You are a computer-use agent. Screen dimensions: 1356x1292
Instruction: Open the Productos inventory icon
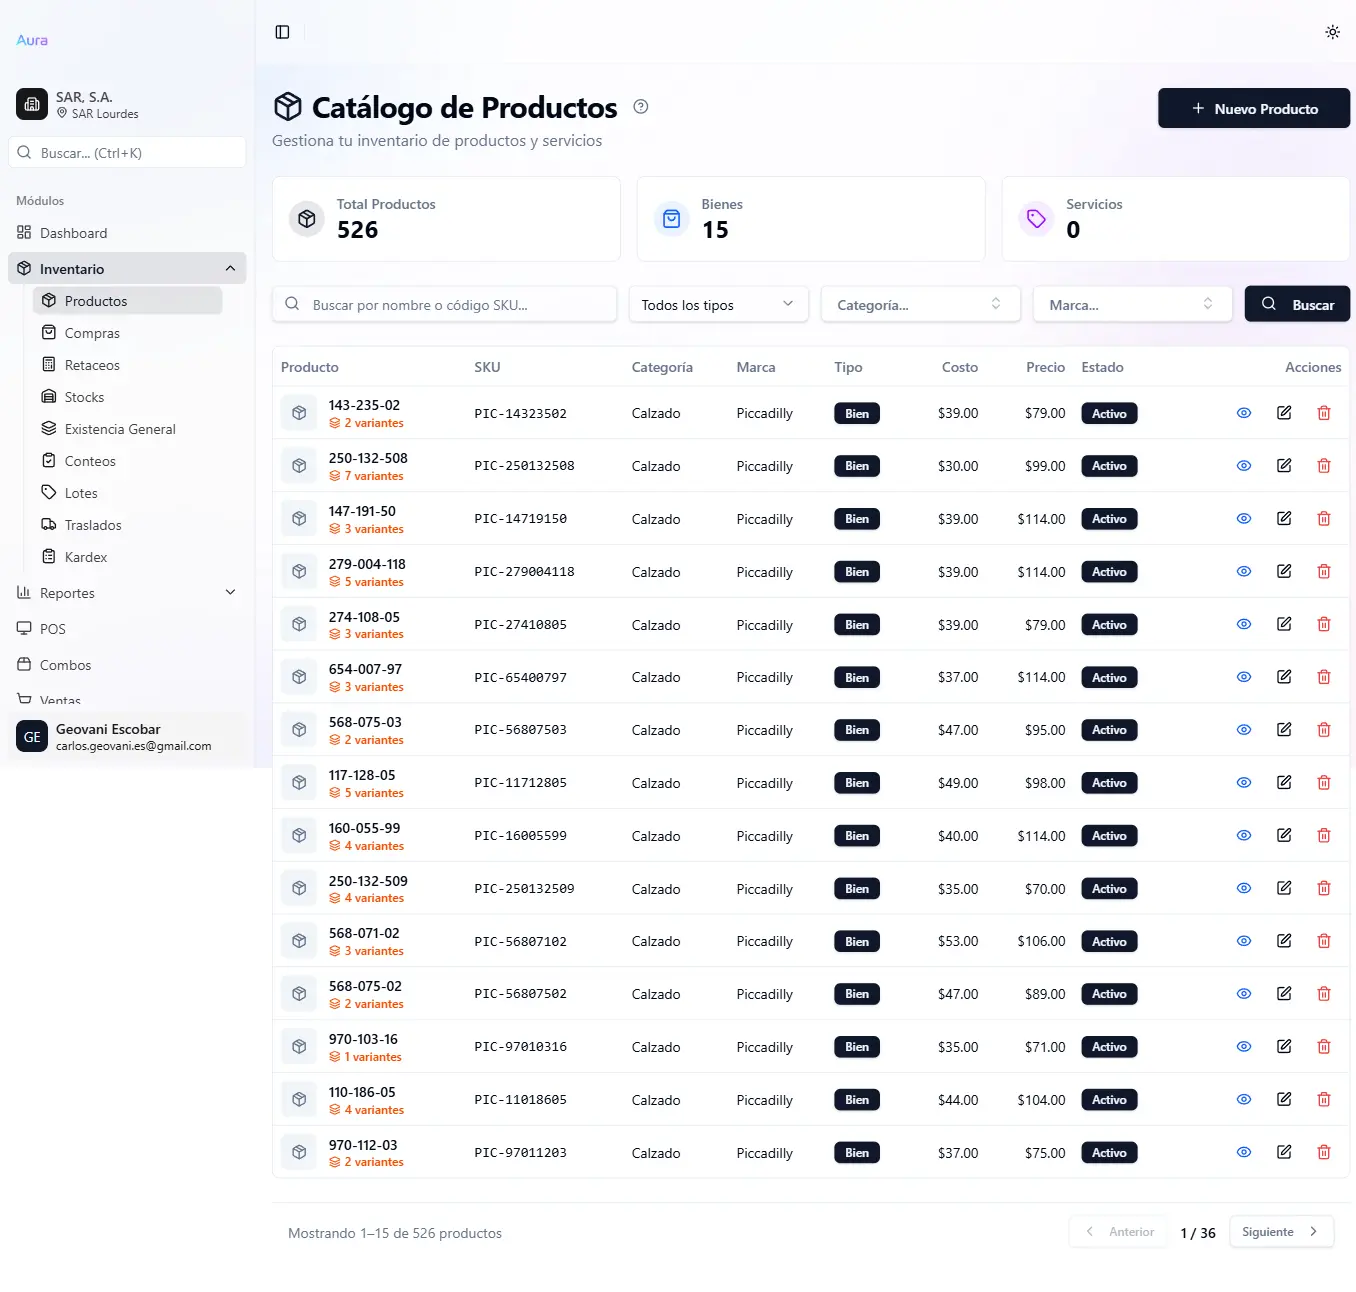(48, 300)
